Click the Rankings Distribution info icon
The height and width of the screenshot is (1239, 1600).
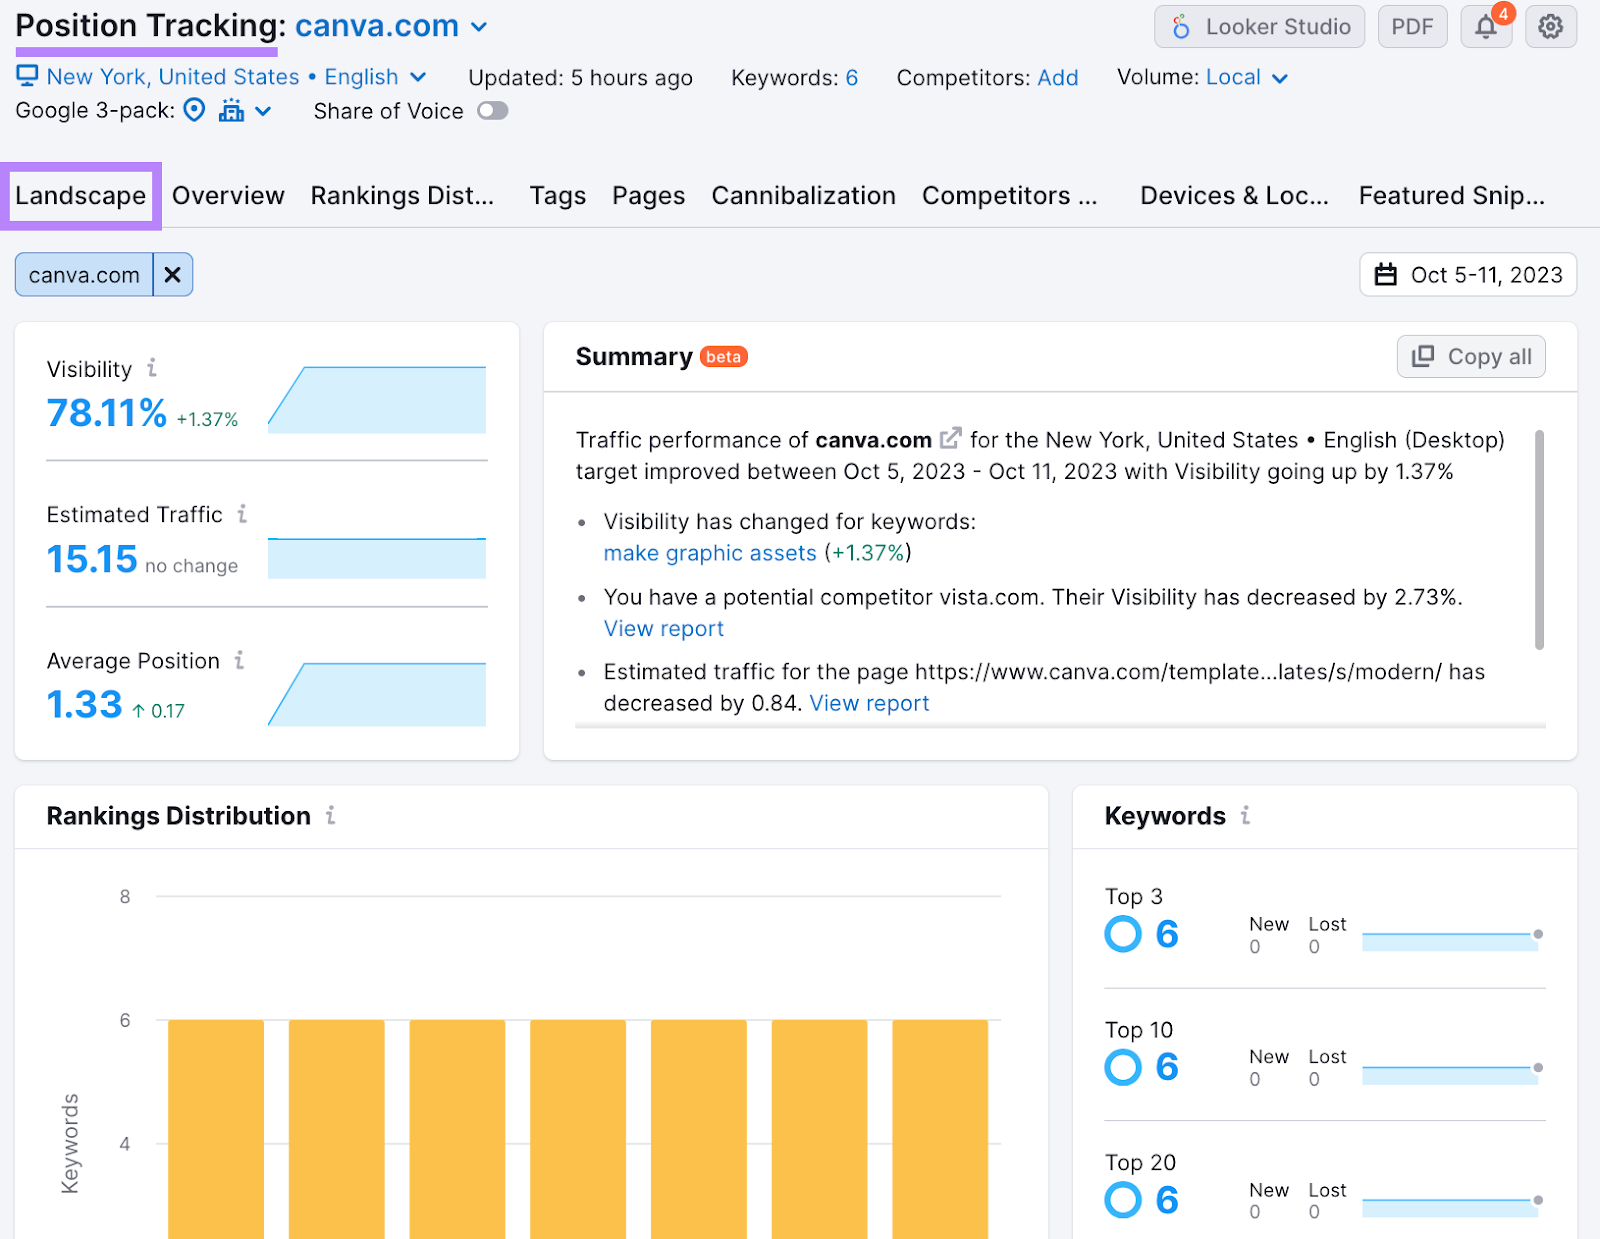(330, 816)
